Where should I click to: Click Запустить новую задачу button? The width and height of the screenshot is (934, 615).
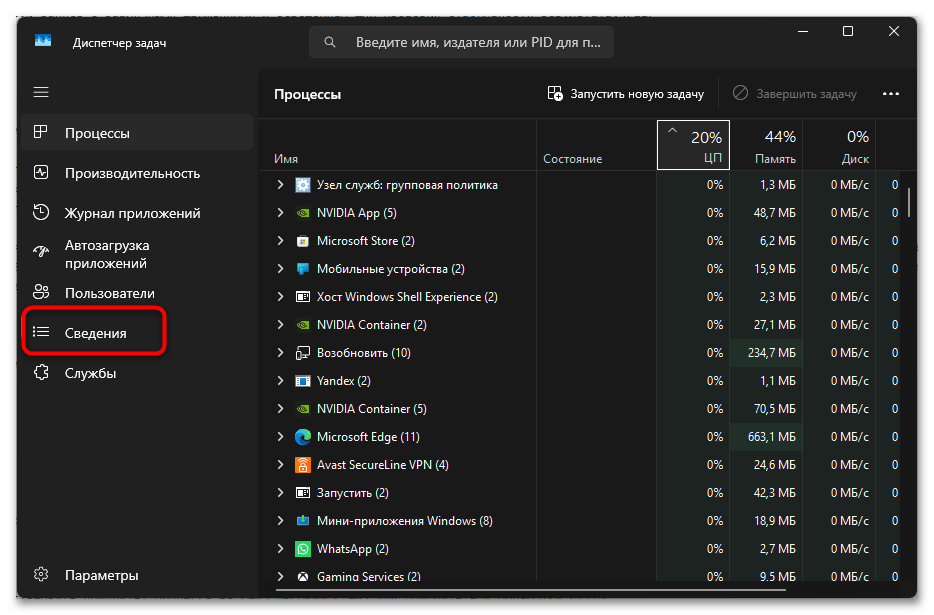coord(626,94)
